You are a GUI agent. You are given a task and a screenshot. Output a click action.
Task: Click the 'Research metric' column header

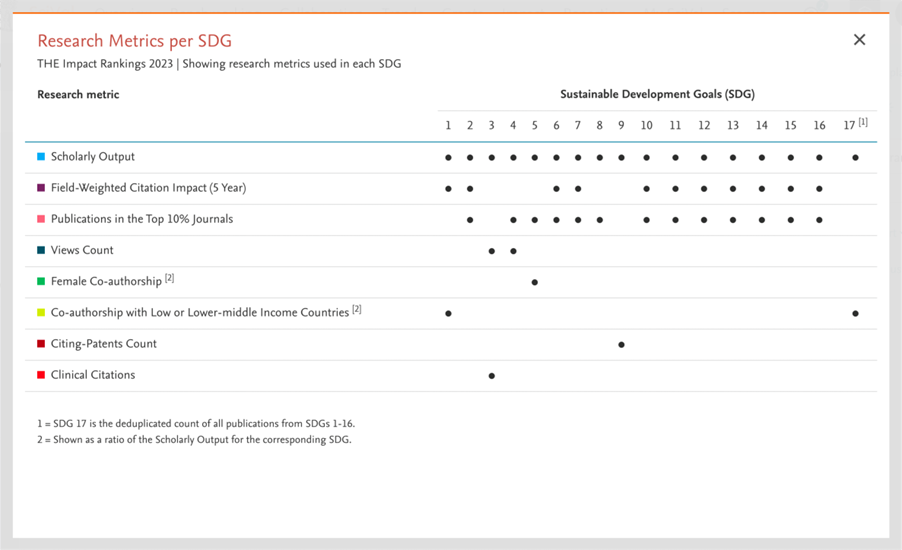pyautogui.click(x=78, y=94)
